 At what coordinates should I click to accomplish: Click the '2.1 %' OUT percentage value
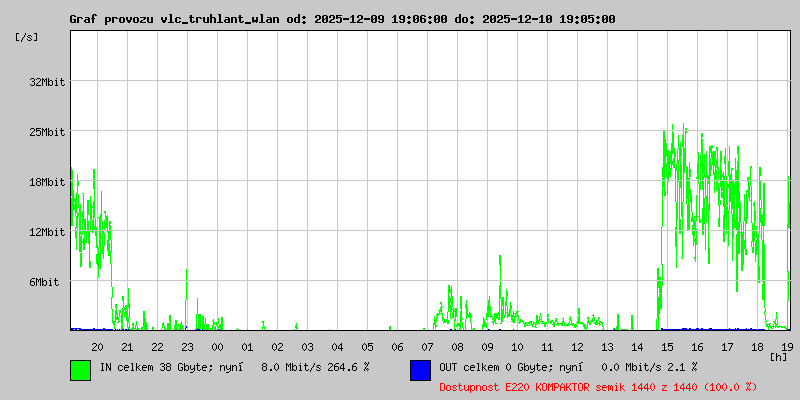click(681, 367)
